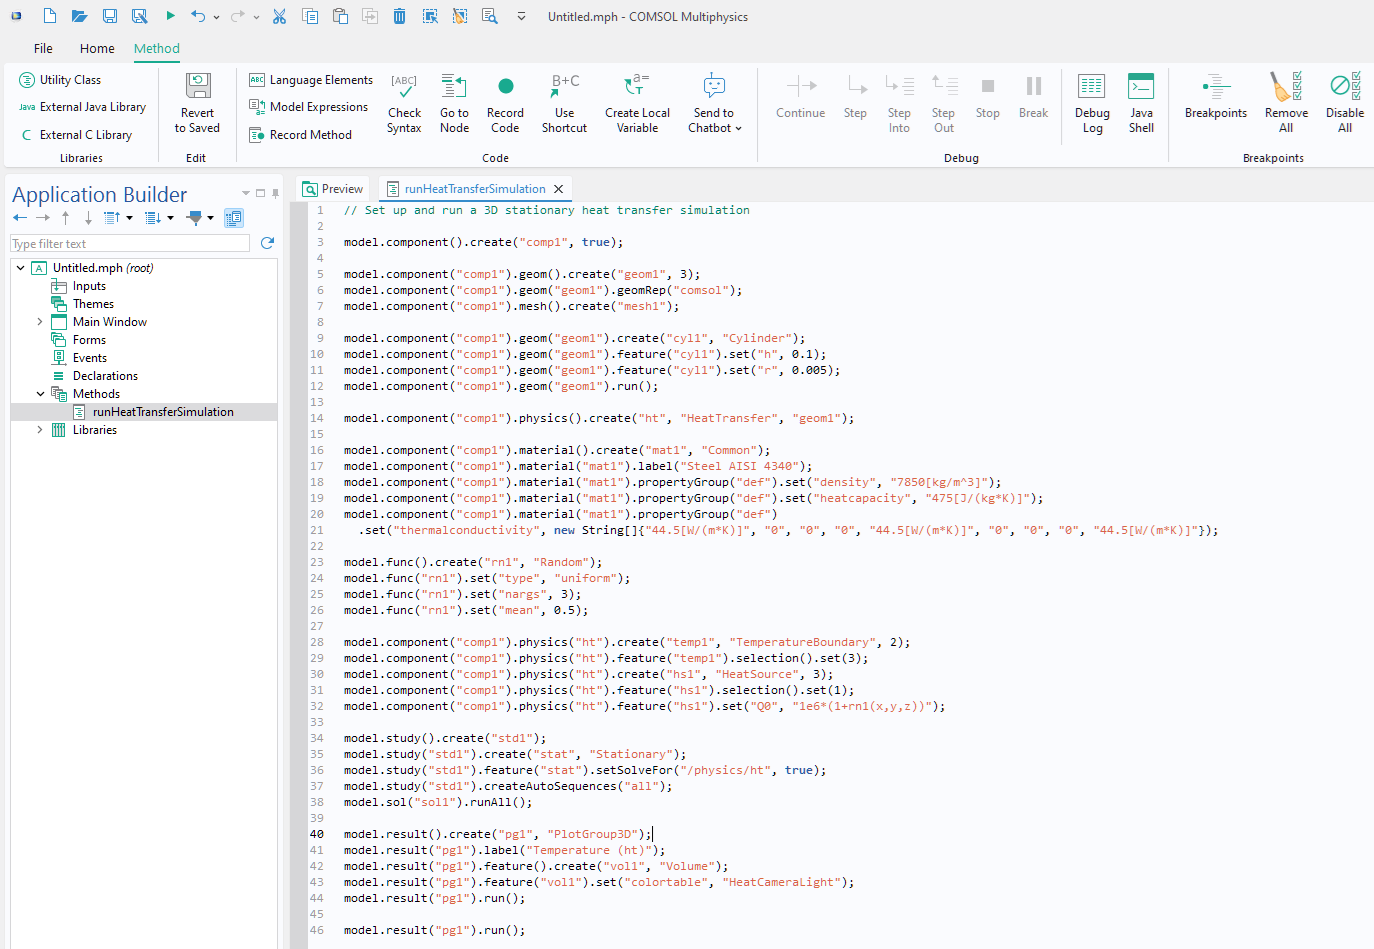Delete using the trash can icon
The image size is (1374, 949).
399,16
